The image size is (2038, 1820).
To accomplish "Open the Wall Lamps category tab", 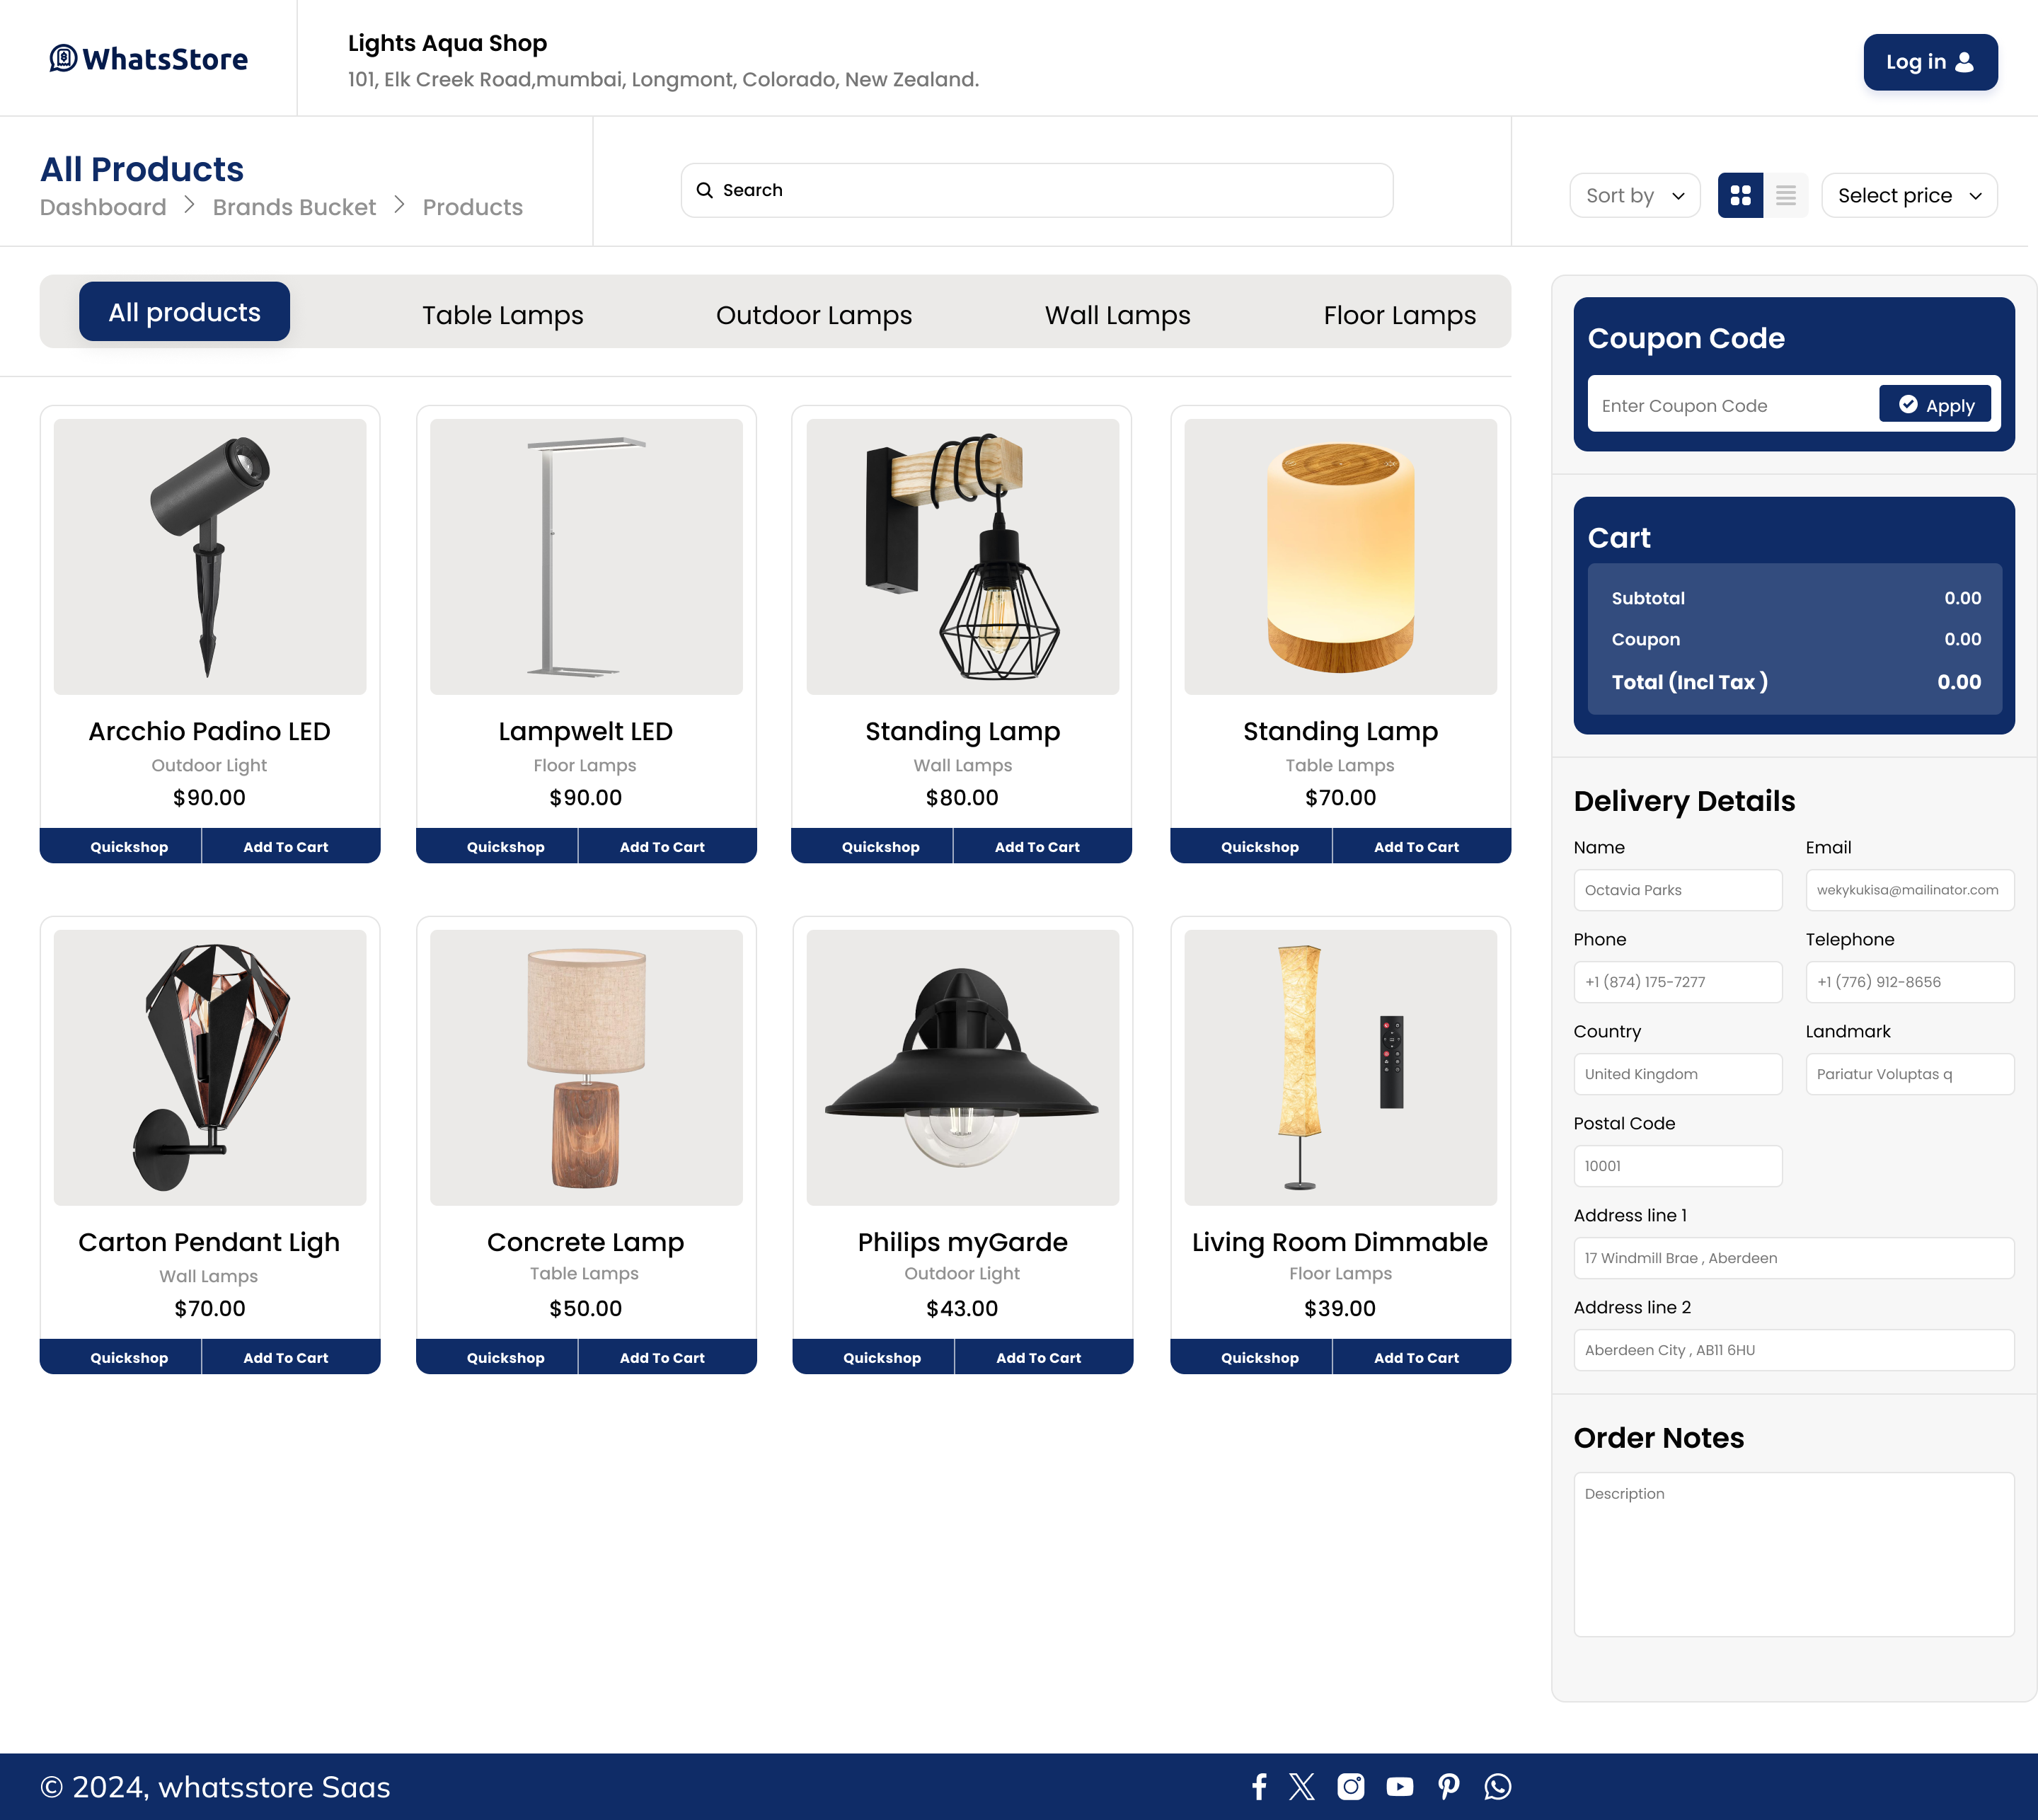I will pos(1117,315).
